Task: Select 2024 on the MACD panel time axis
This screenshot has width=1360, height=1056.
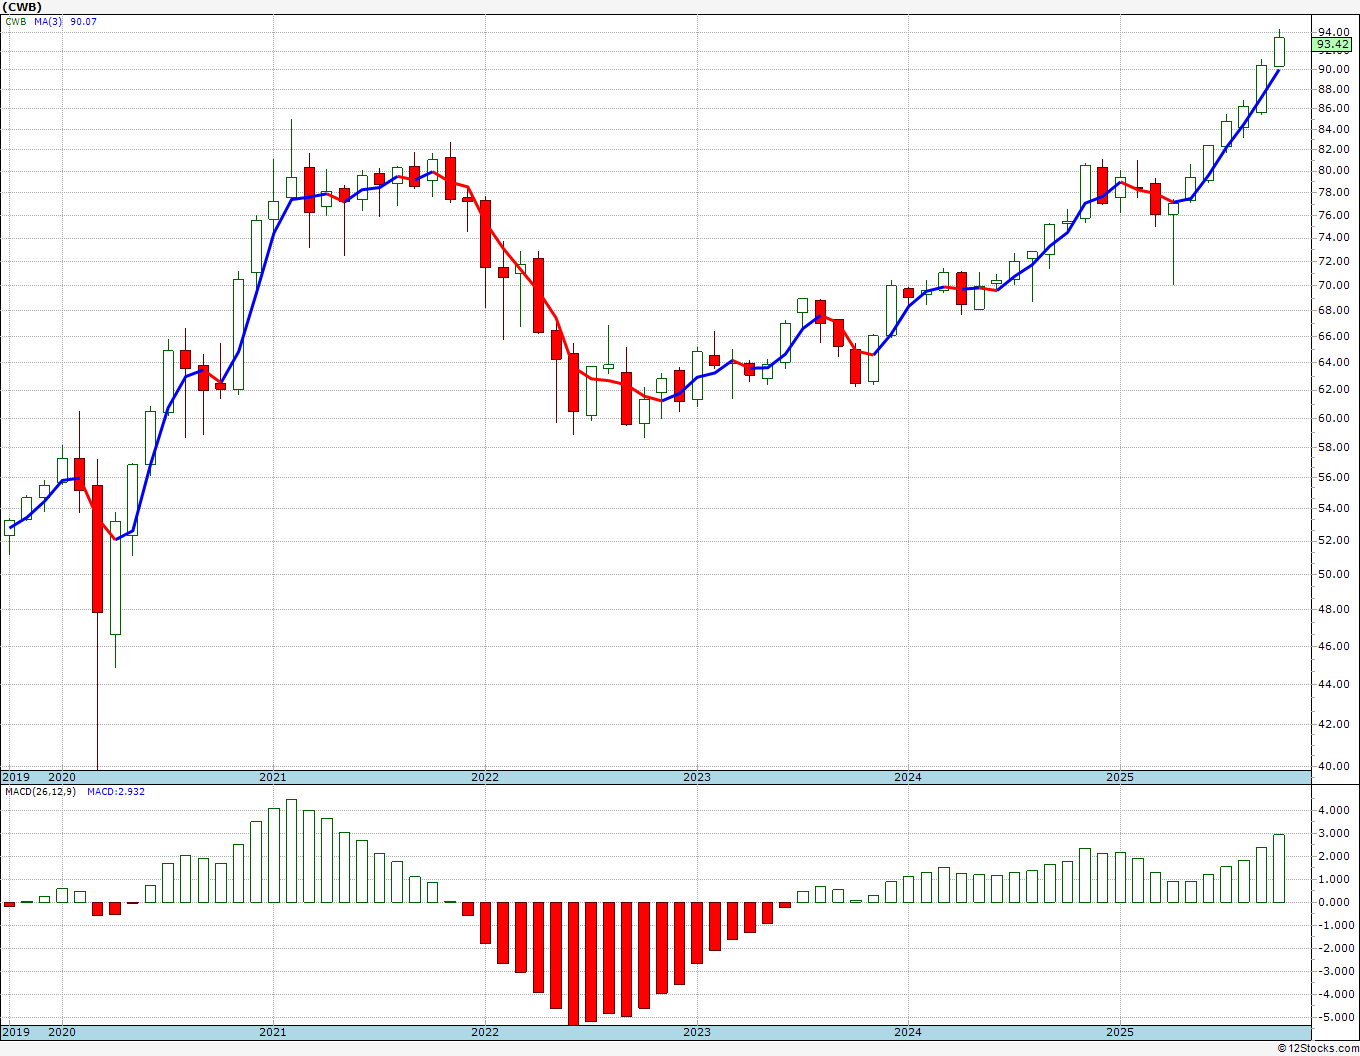Action: (x=908, y=1032)
